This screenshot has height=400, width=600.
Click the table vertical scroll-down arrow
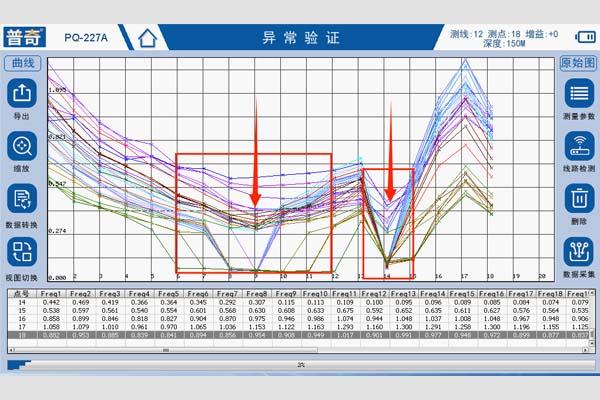coord(592,344)
